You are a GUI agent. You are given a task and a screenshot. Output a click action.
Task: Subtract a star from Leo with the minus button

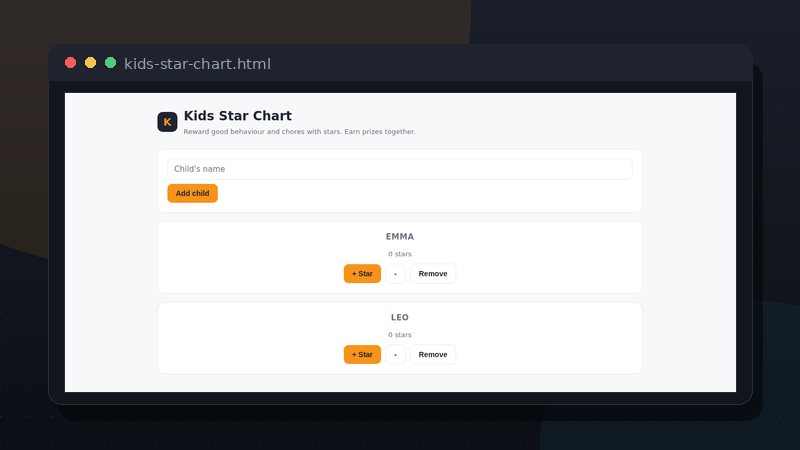[395, 355]
